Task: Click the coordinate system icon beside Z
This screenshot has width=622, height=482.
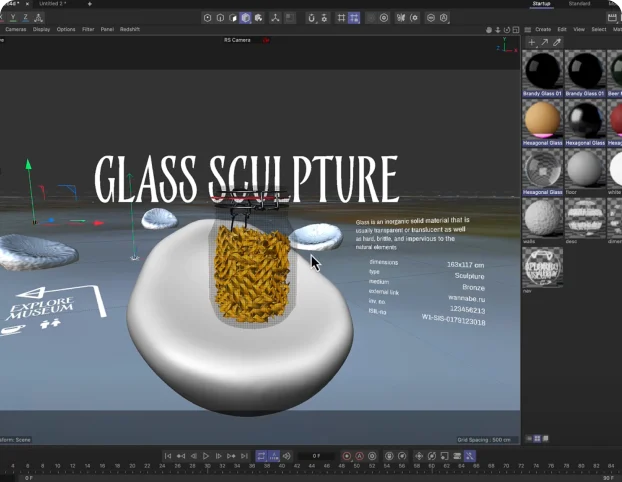Action: tap(38, 17)
